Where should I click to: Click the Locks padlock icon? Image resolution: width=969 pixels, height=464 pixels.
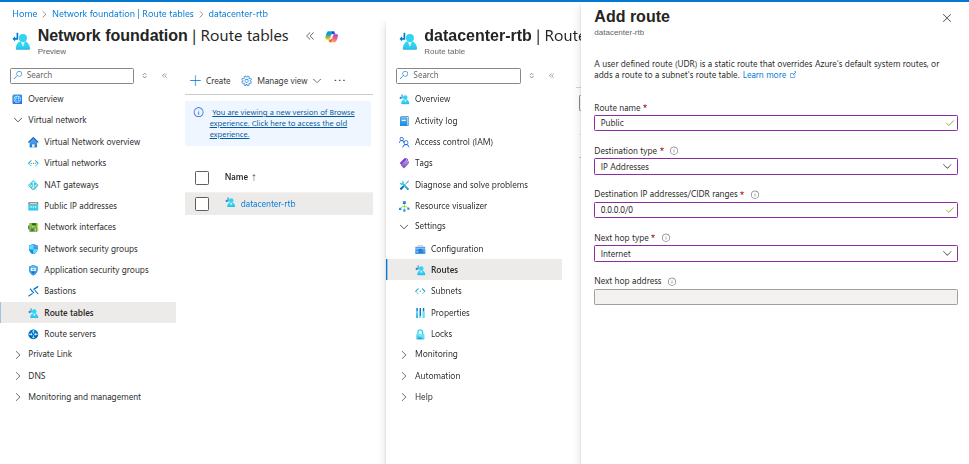click(420, 334)
